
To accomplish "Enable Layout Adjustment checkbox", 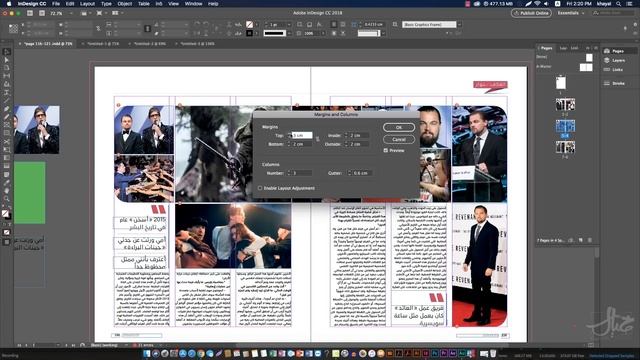I will pos(260,188).
